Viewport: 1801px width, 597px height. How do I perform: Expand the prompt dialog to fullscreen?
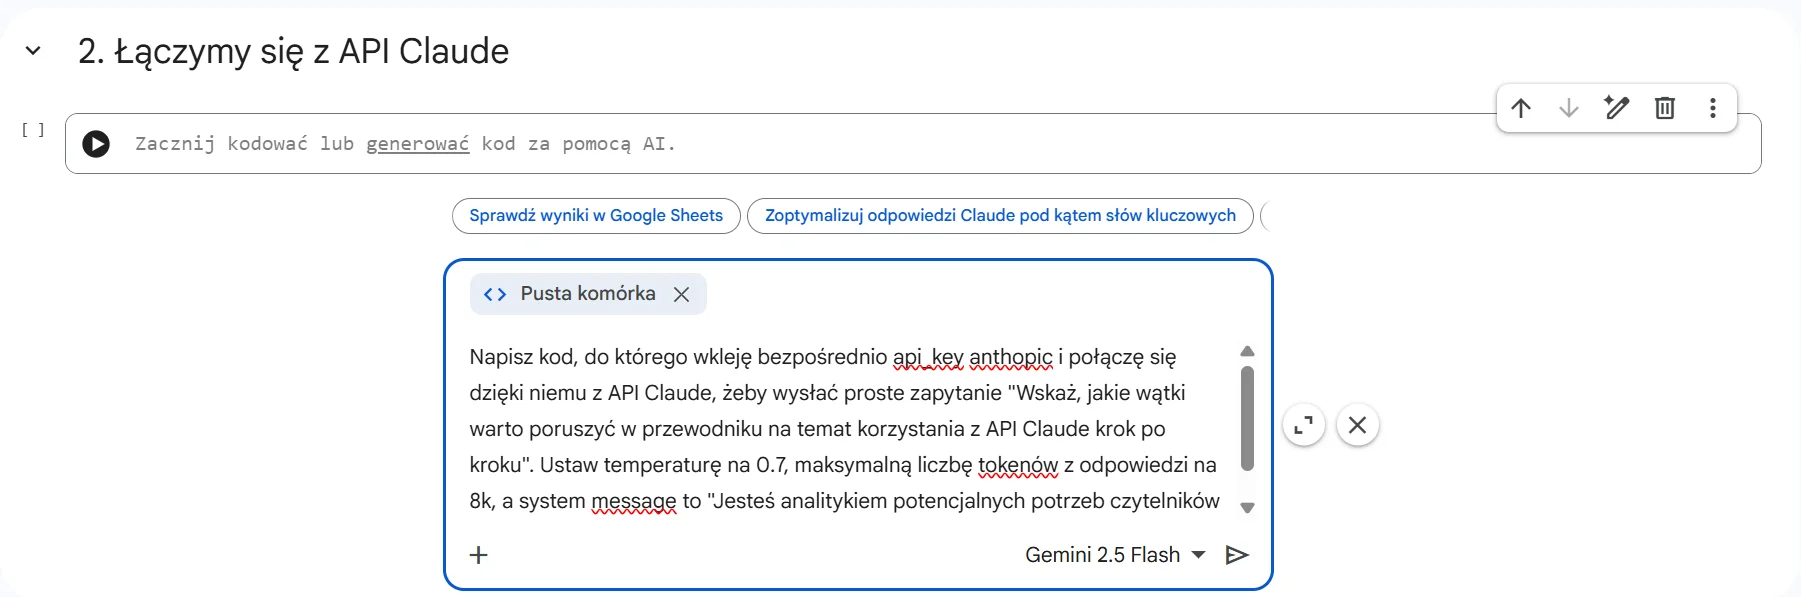click(x=1303, y=425)
